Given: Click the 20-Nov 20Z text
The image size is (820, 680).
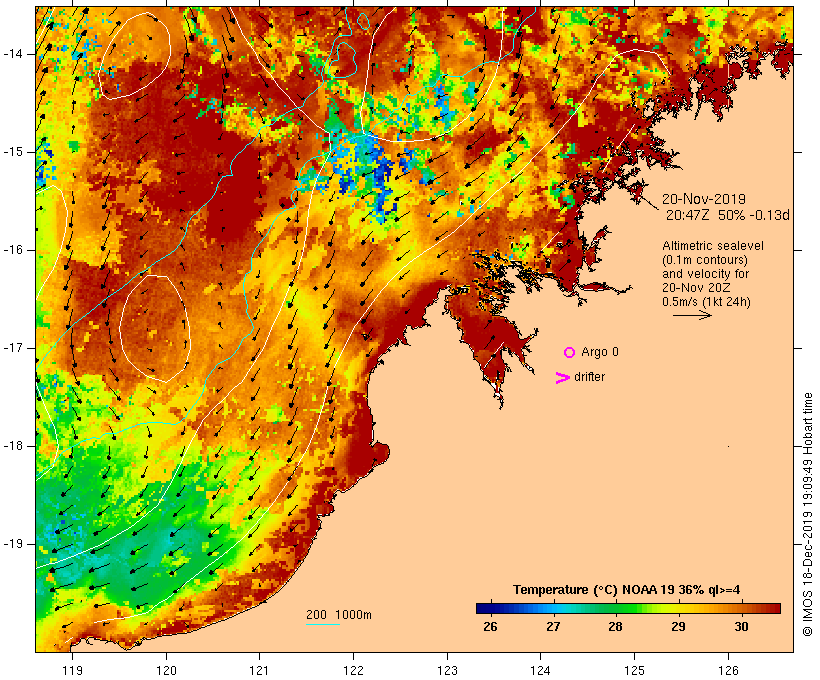Looking at the screenshot, I should click(696, 288).
